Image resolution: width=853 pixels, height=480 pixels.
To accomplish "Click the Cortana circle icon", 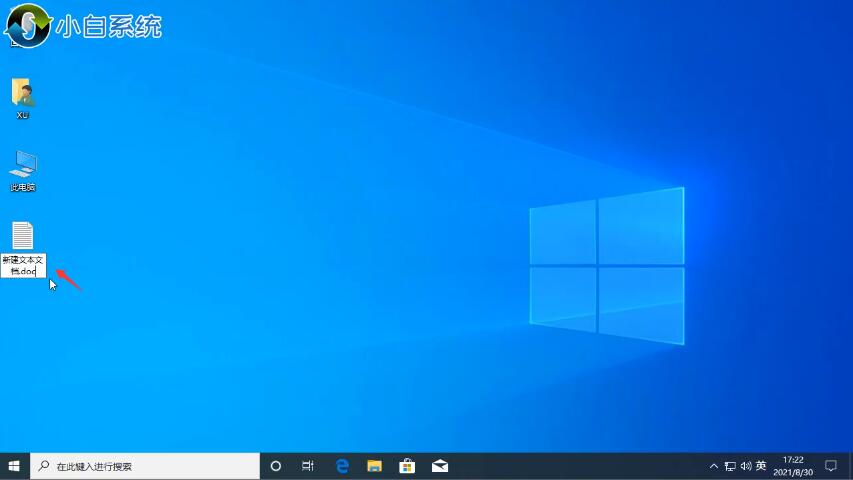I will point(276,466).
